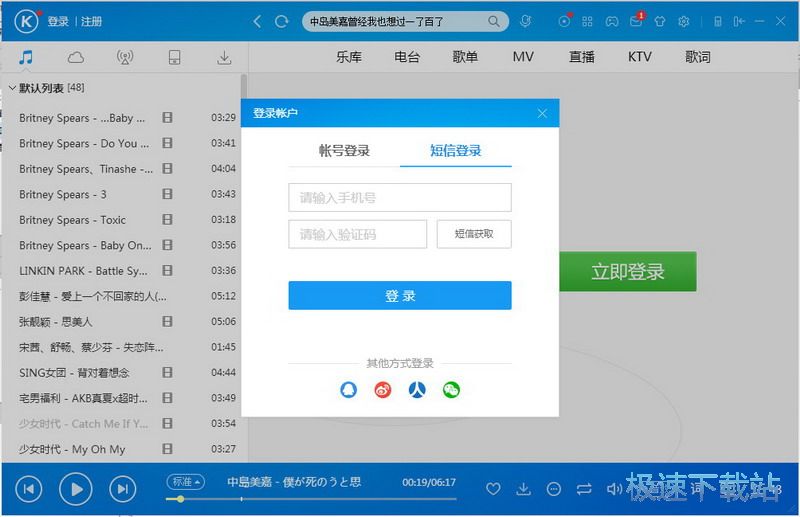800x517 pixels.
Task: Open the downloads icon tab in sidebar
Action: (224, 57)
